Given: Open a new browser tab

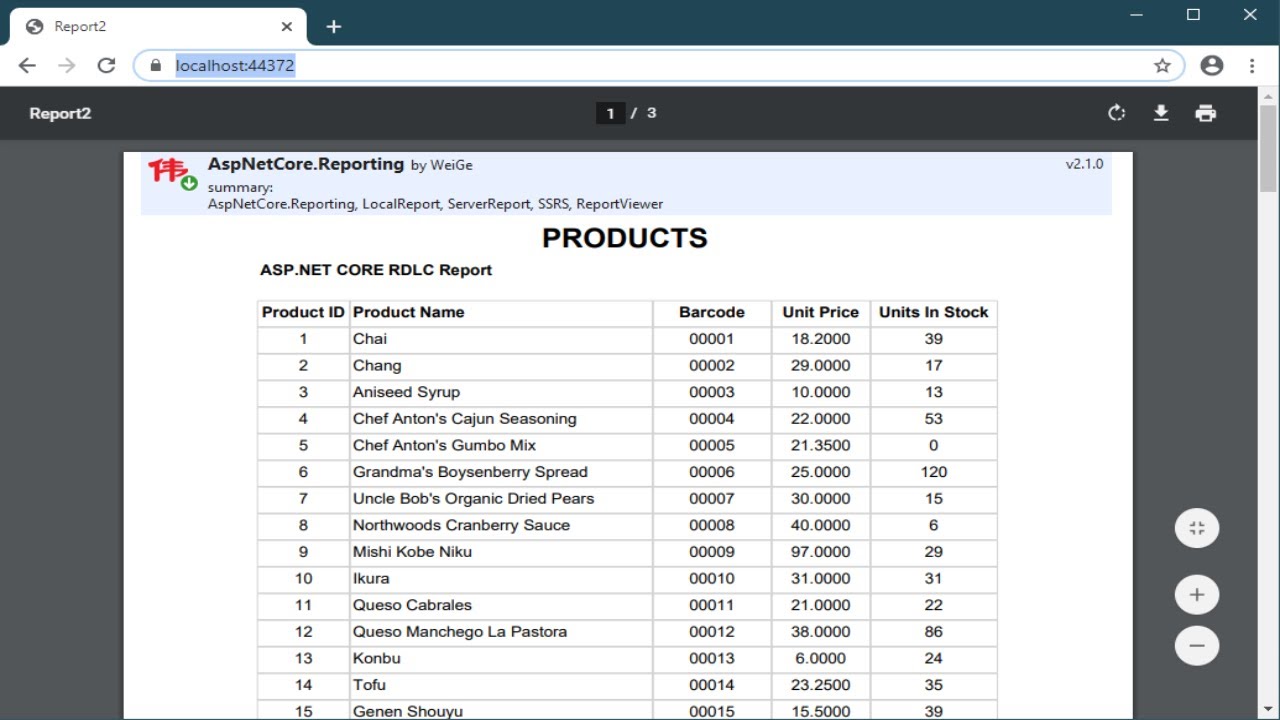Looking at the screenshot, I should click(334, 27).
